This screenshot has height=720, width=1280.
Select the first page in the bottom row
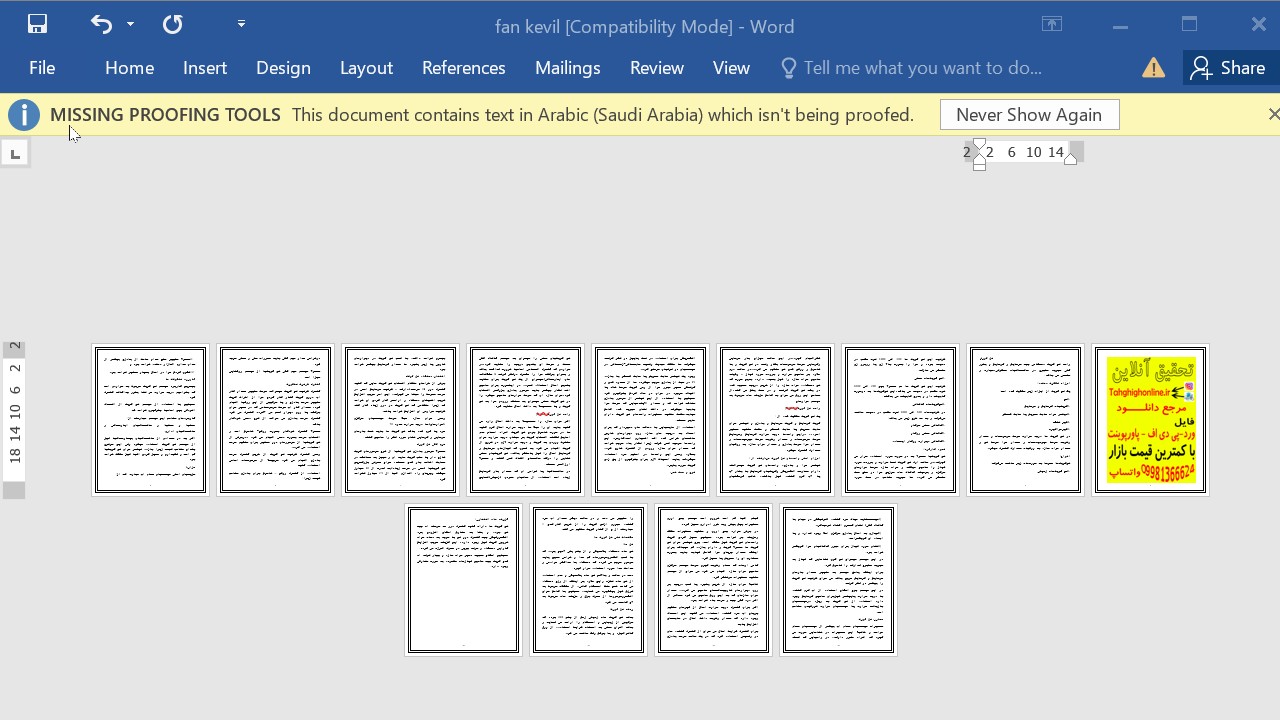[463, 580]
